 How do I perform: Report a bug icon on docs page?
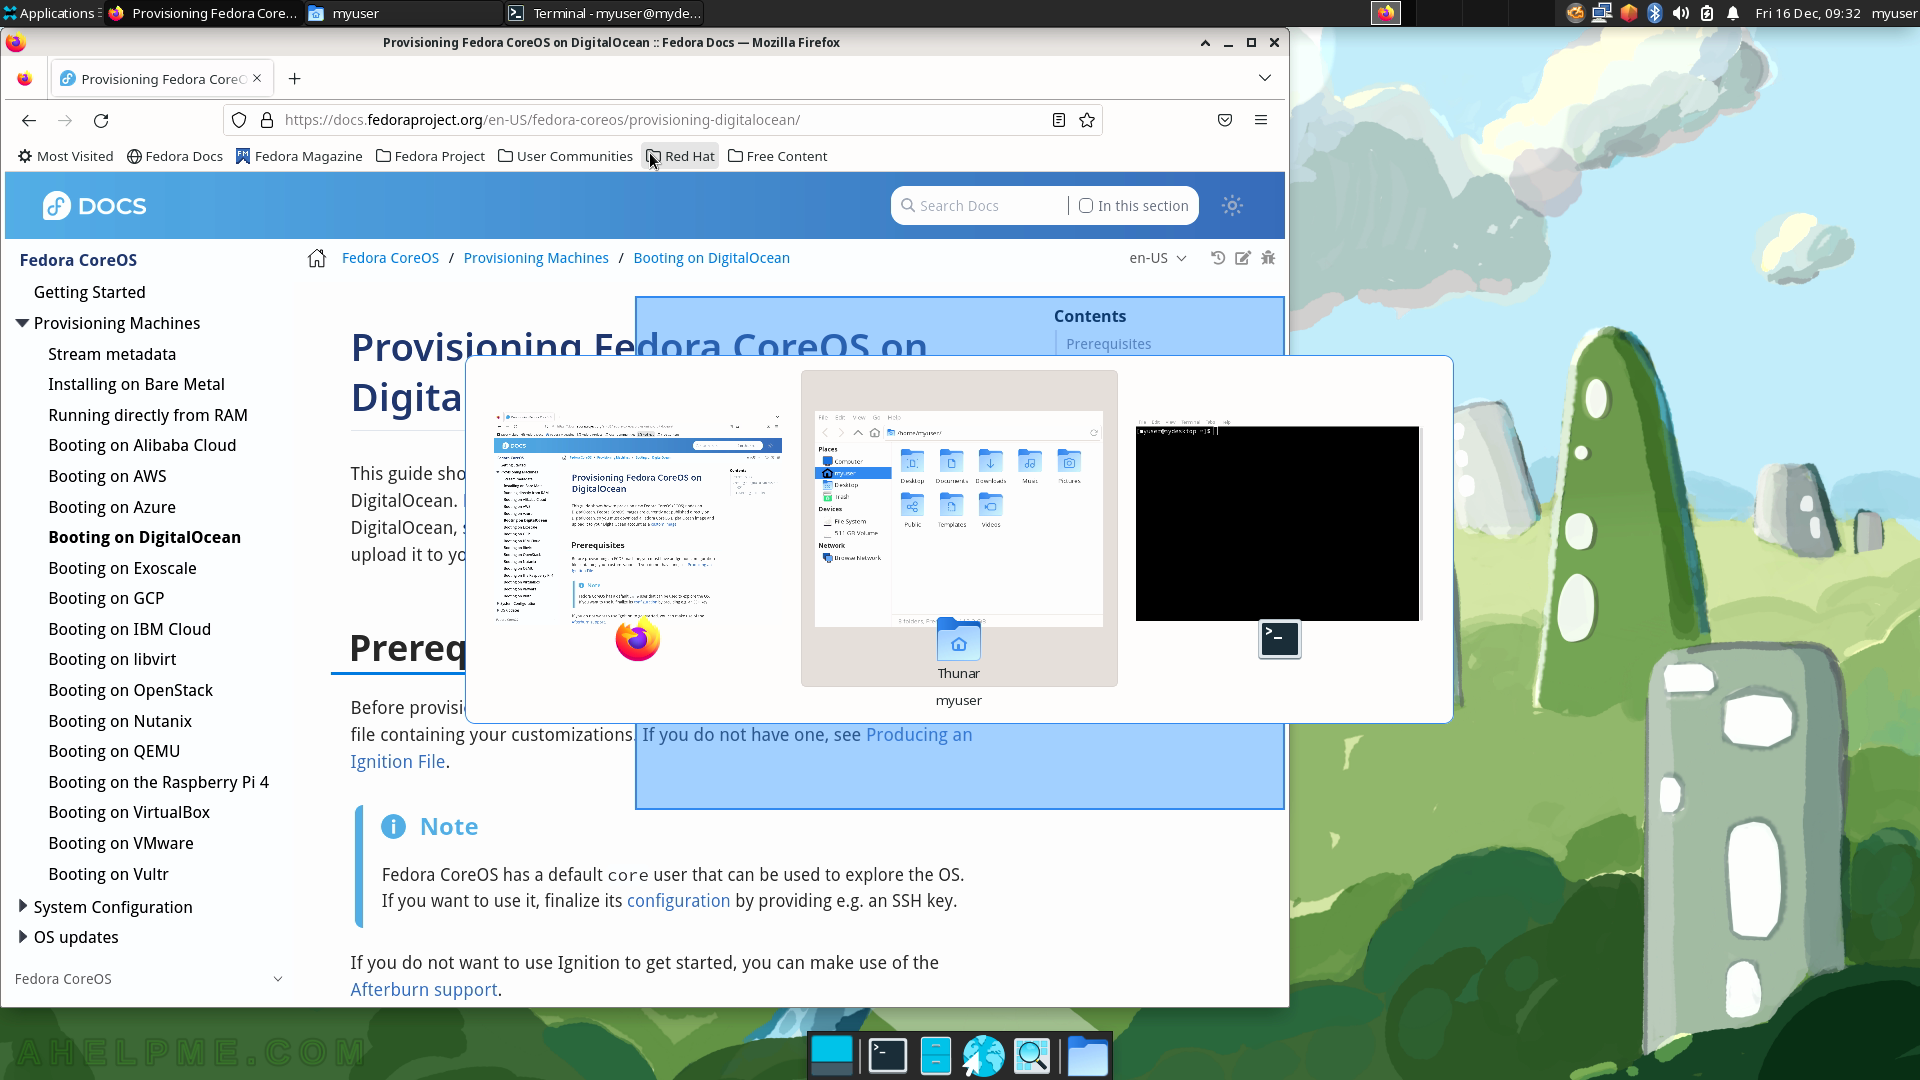tap(1268, 258)
